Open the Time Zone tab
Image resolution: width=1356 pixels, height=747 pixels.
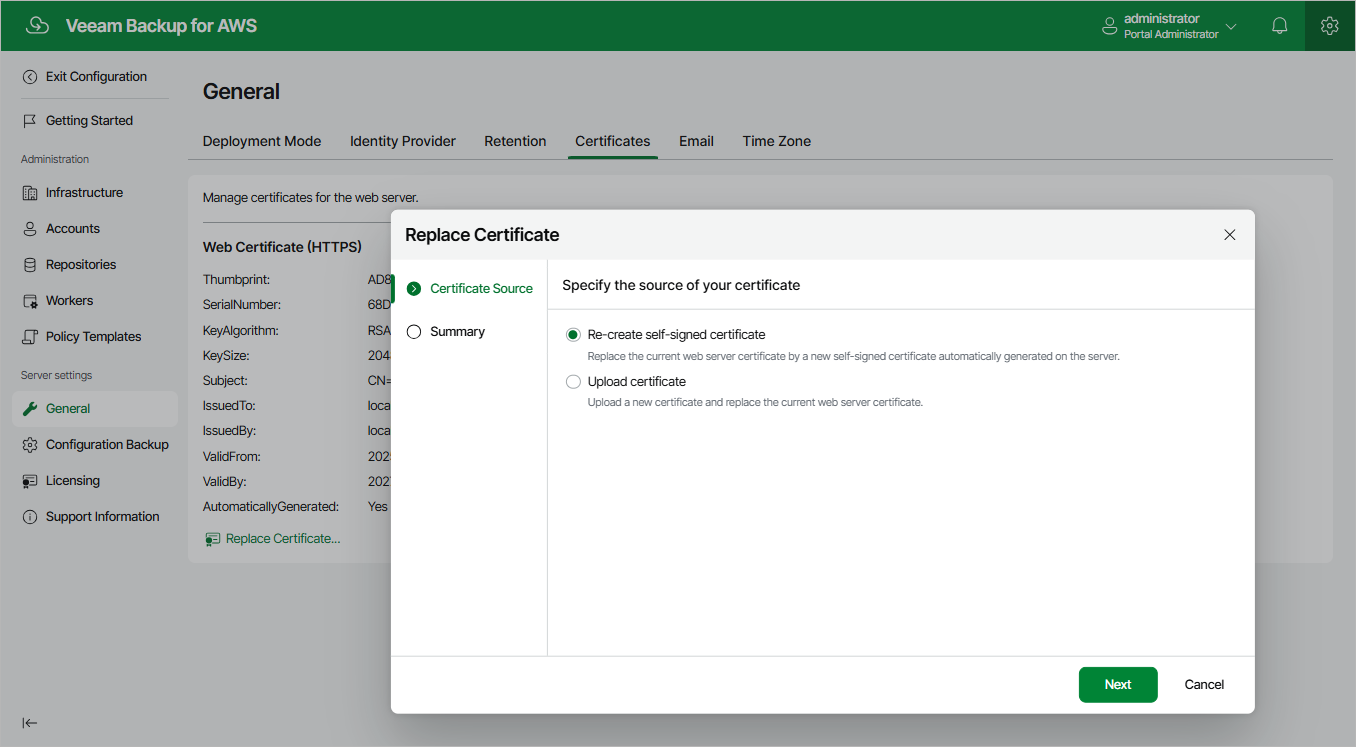click(x=777, y=141)
